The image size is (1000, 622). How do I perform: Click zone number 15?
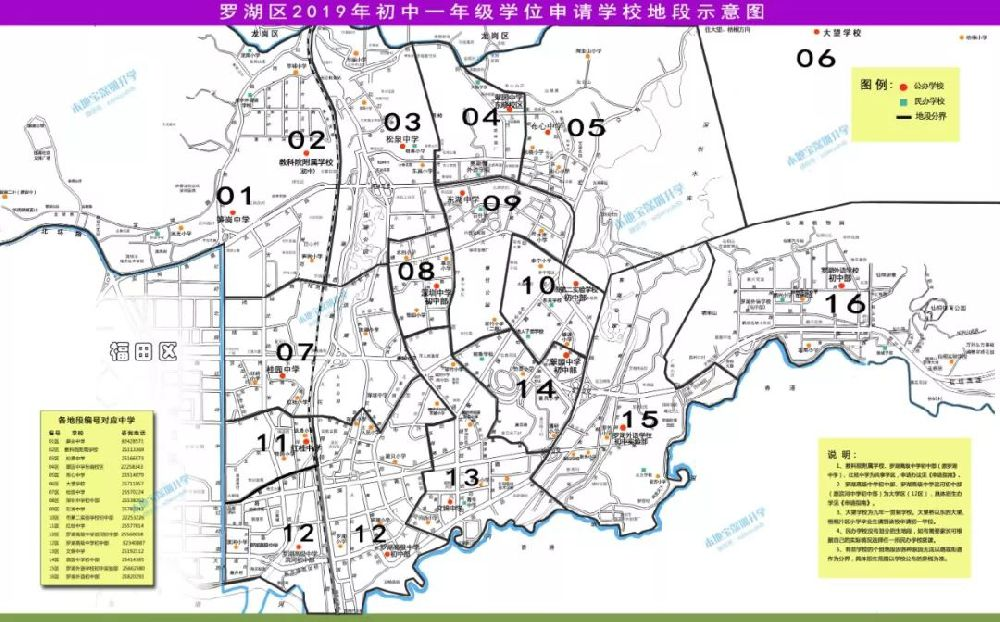(x=640, y=419)
